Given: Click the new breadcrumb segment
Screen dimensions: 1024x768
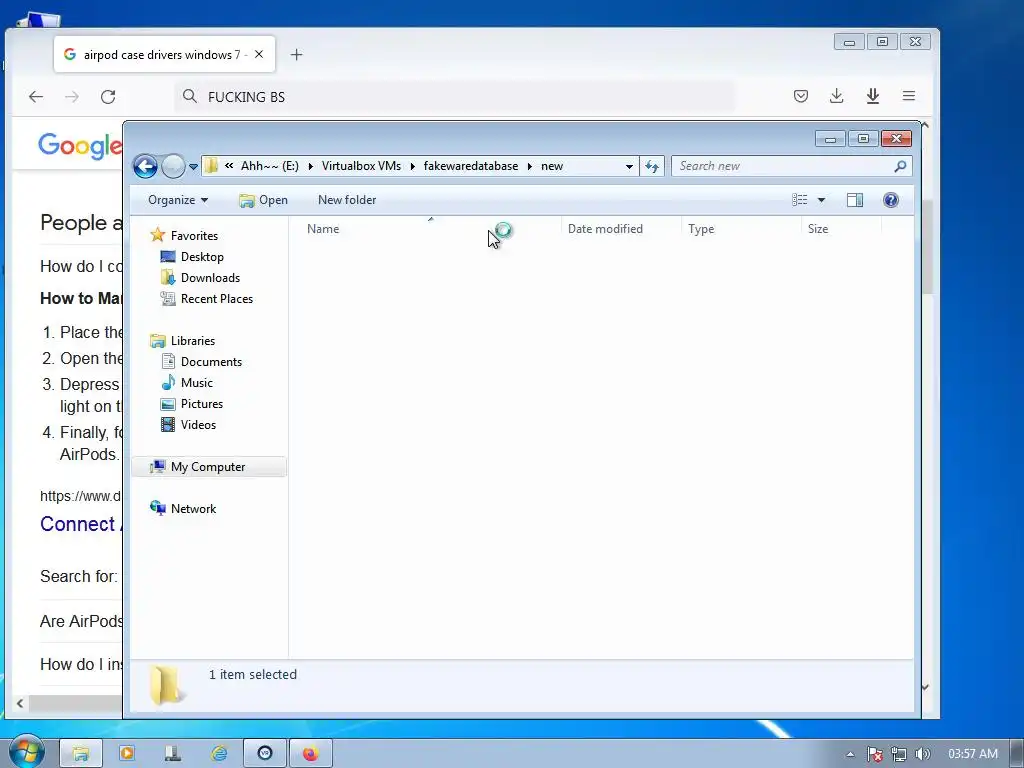Looking at the screenshot, I should 552,166.
